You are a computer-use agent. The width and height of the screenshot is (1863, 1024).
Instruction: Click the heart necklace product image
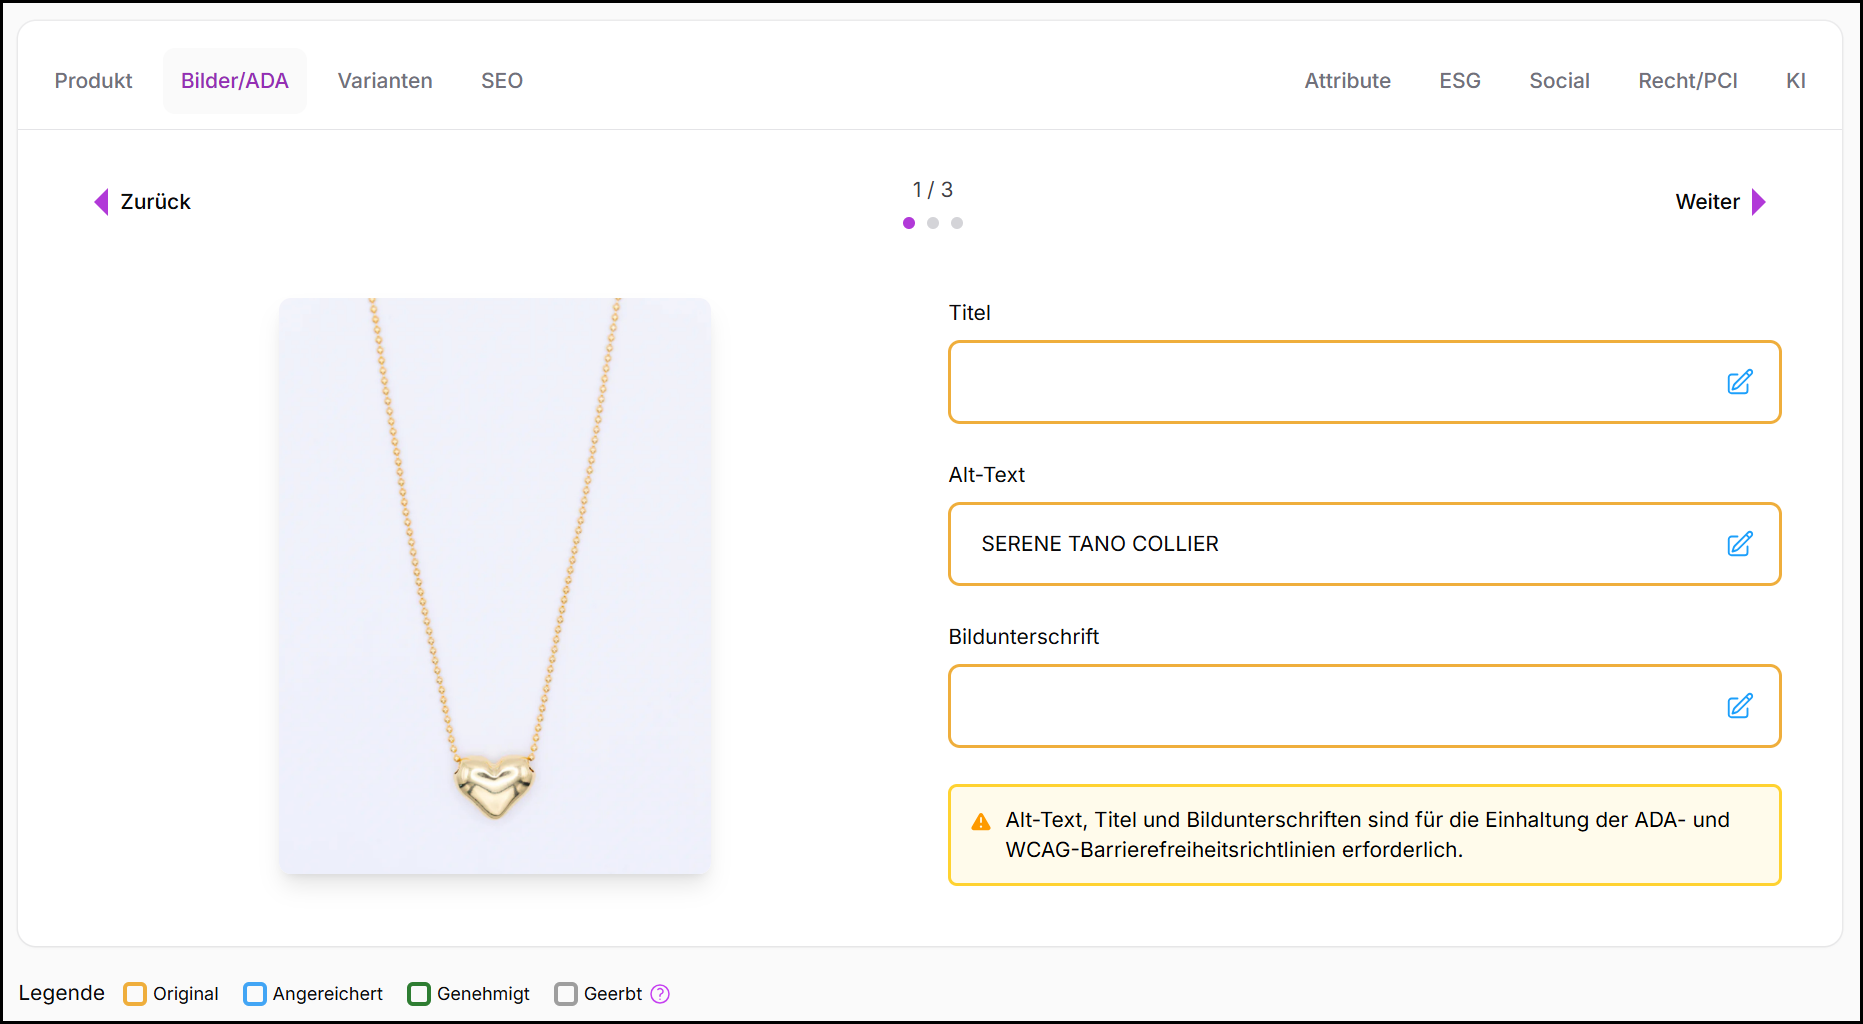[x=495, y=586]
